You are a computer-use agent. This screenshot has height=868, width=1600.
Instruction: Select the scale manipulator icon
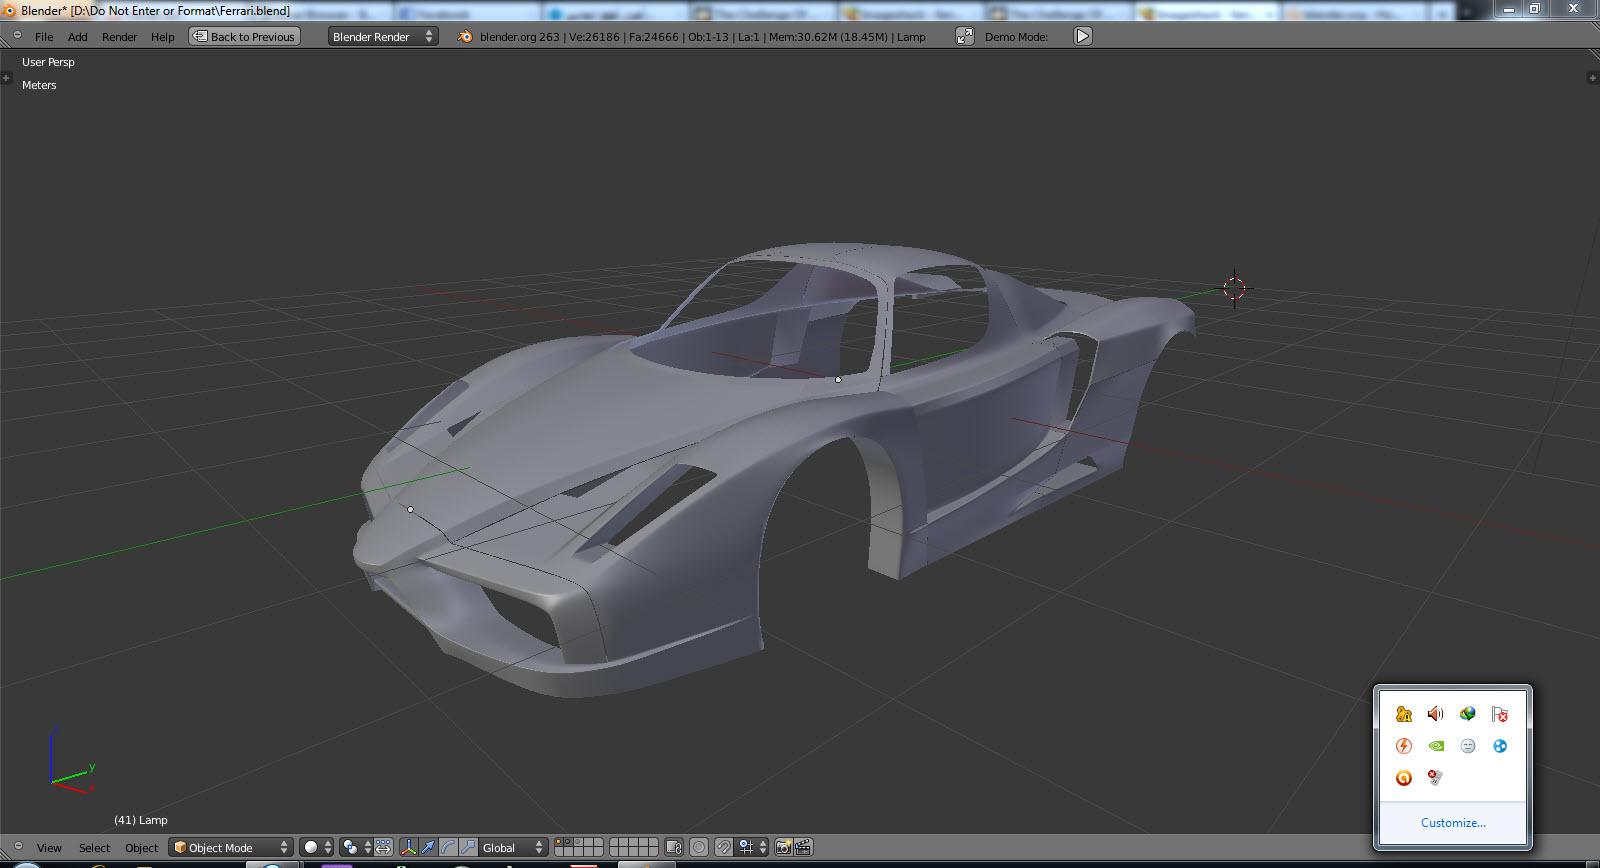tap(468, 847)
